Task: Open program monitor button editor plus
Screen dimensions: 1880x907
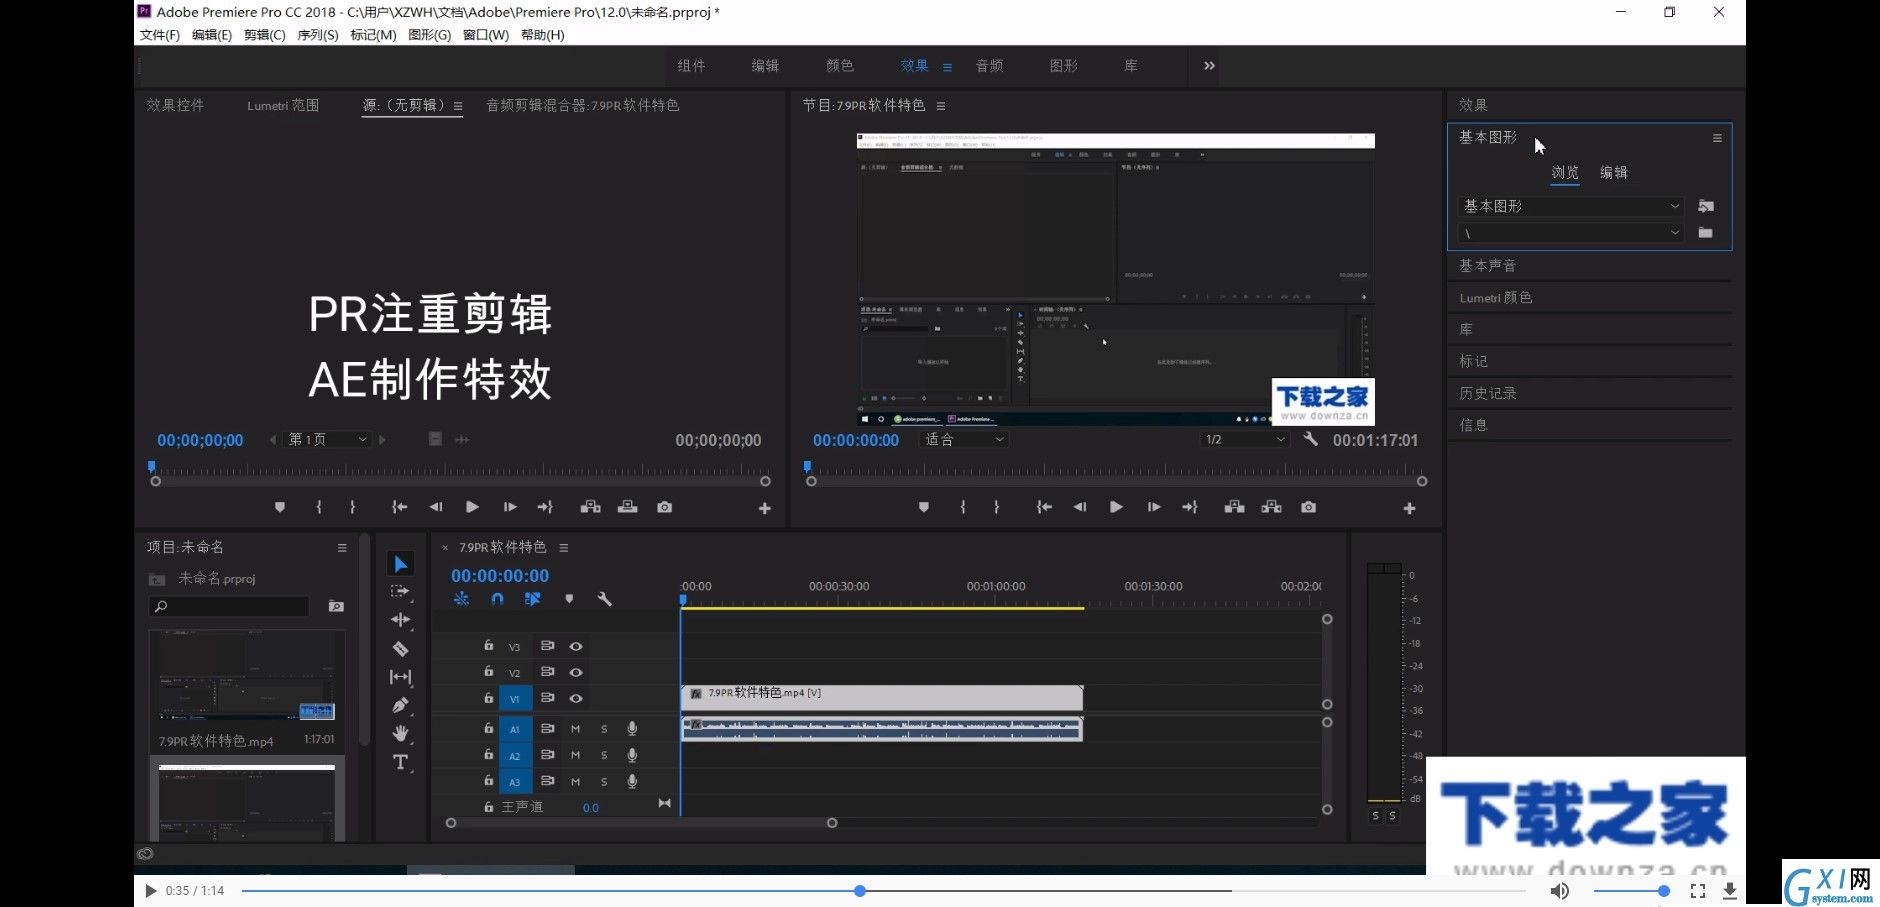Action: click(x=1409, y=508)
